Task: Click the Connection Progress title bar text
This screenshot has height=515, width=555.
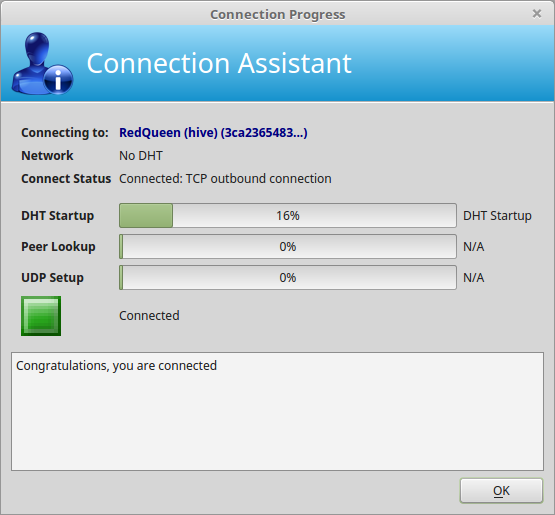Action: [x=278, y=15]
